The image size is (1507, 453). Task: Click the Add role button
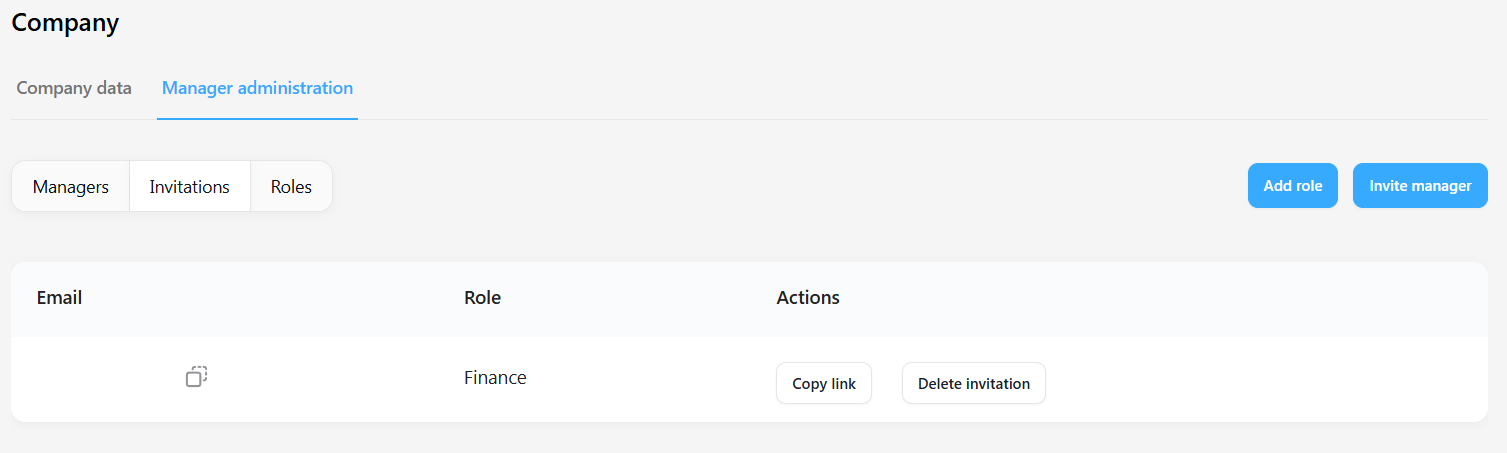1293,186
